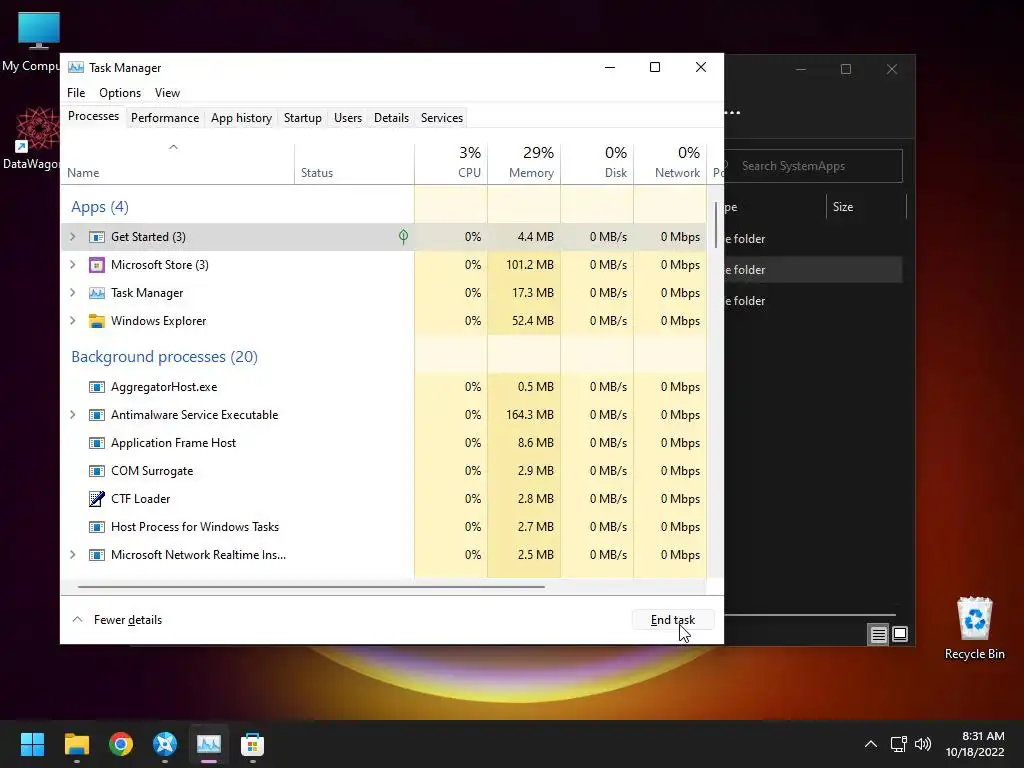The image size is (1024, 768).
Task: Launch Google Chrome from the taskbar
Action: coord(121,744)
